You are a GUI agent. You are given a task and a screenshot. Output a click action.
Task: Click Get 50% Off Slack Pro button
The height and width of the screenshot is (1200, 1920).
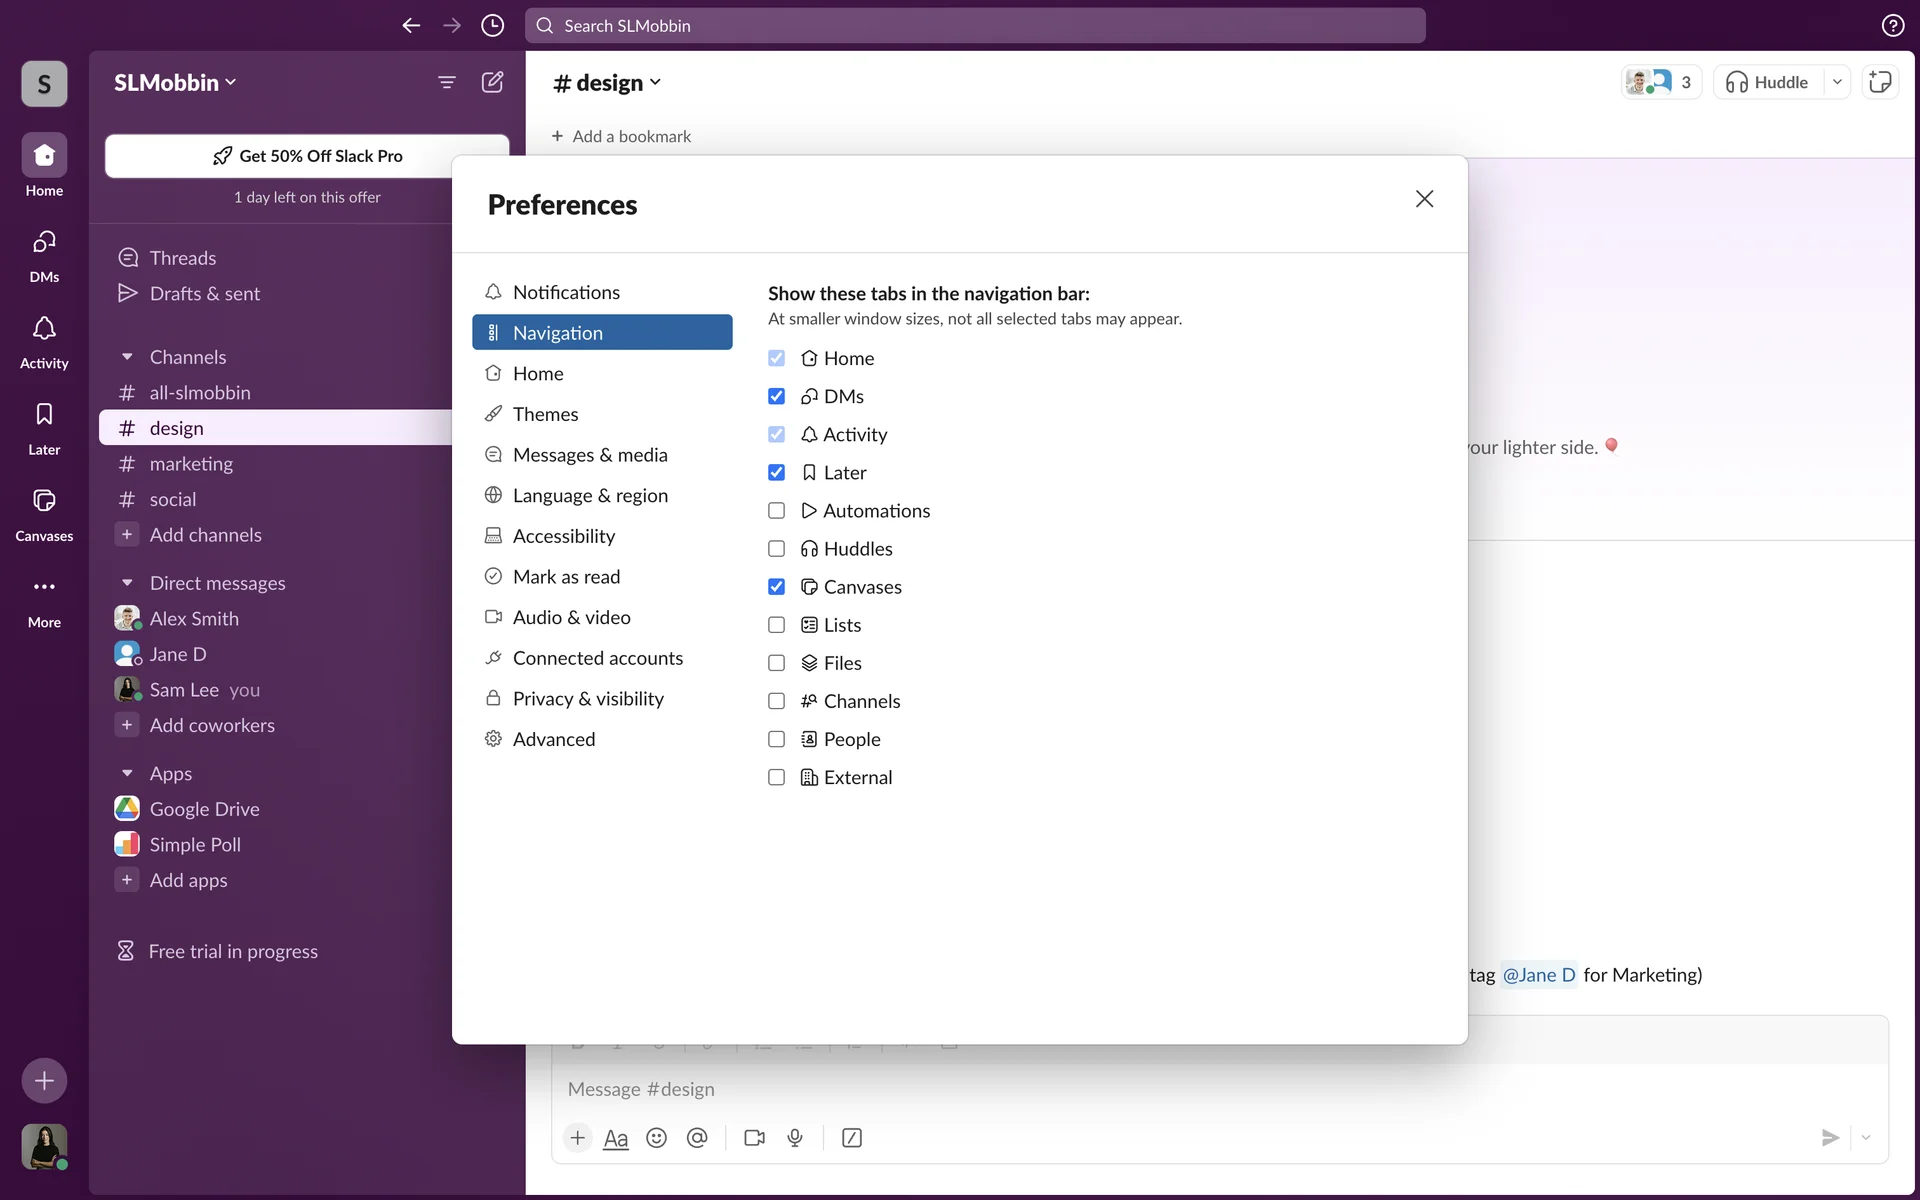coord(307,156)
